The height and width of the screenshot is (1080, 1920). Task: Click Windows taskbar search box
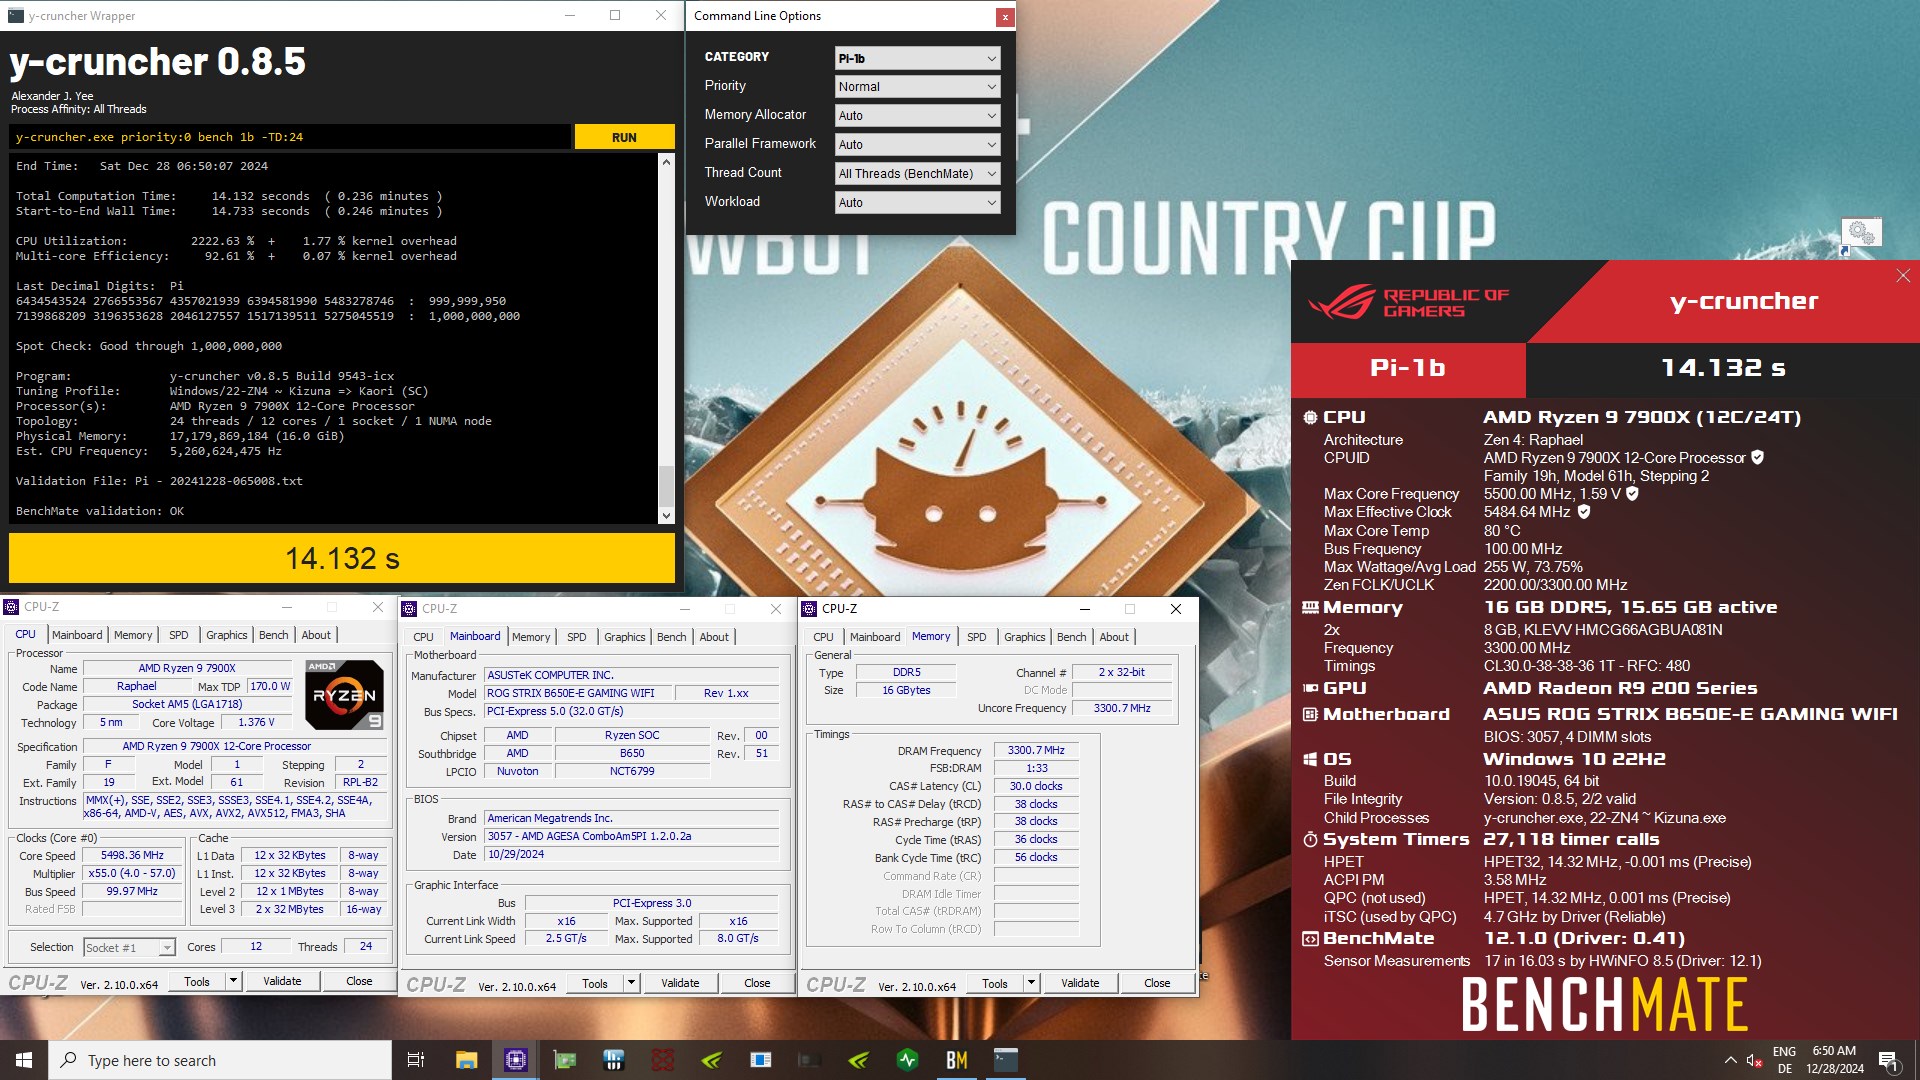[x=220, y=1060]
